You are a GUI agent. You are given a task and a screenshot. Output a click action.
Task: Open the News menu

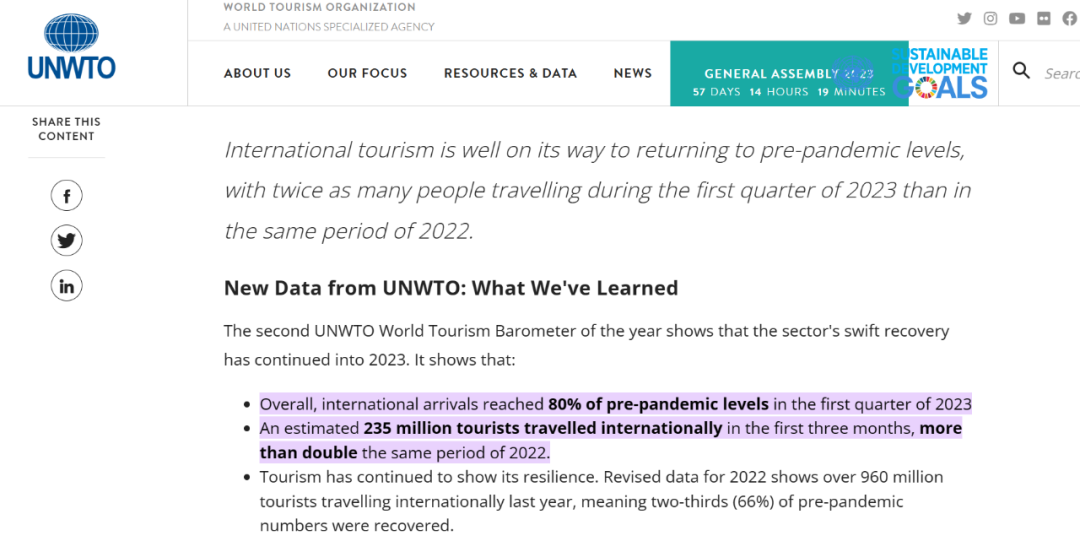click(632, 73)
